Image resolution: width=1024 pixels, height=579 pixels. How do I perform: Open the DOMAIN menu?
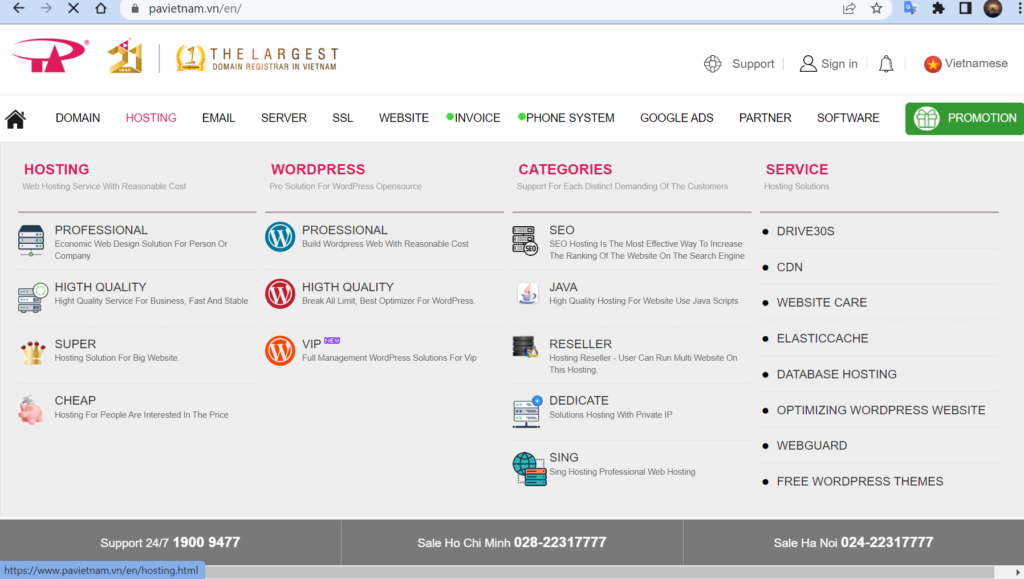pyautogui.click(x=78, y=118)
